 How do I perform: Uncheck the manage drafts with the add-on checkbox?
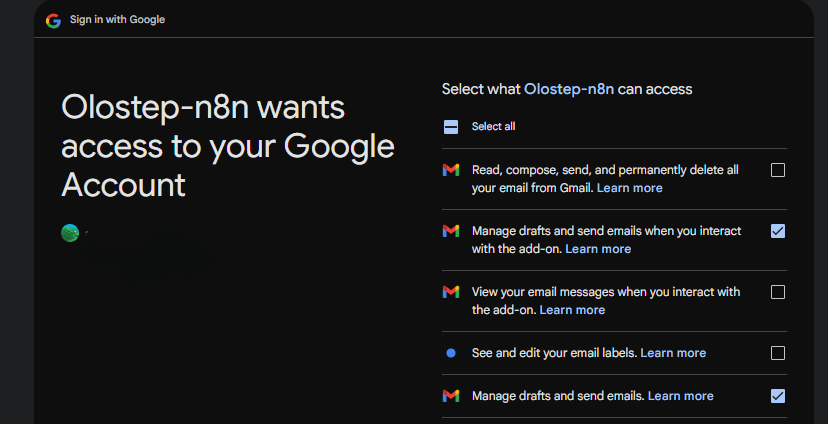tap(778, 231)
